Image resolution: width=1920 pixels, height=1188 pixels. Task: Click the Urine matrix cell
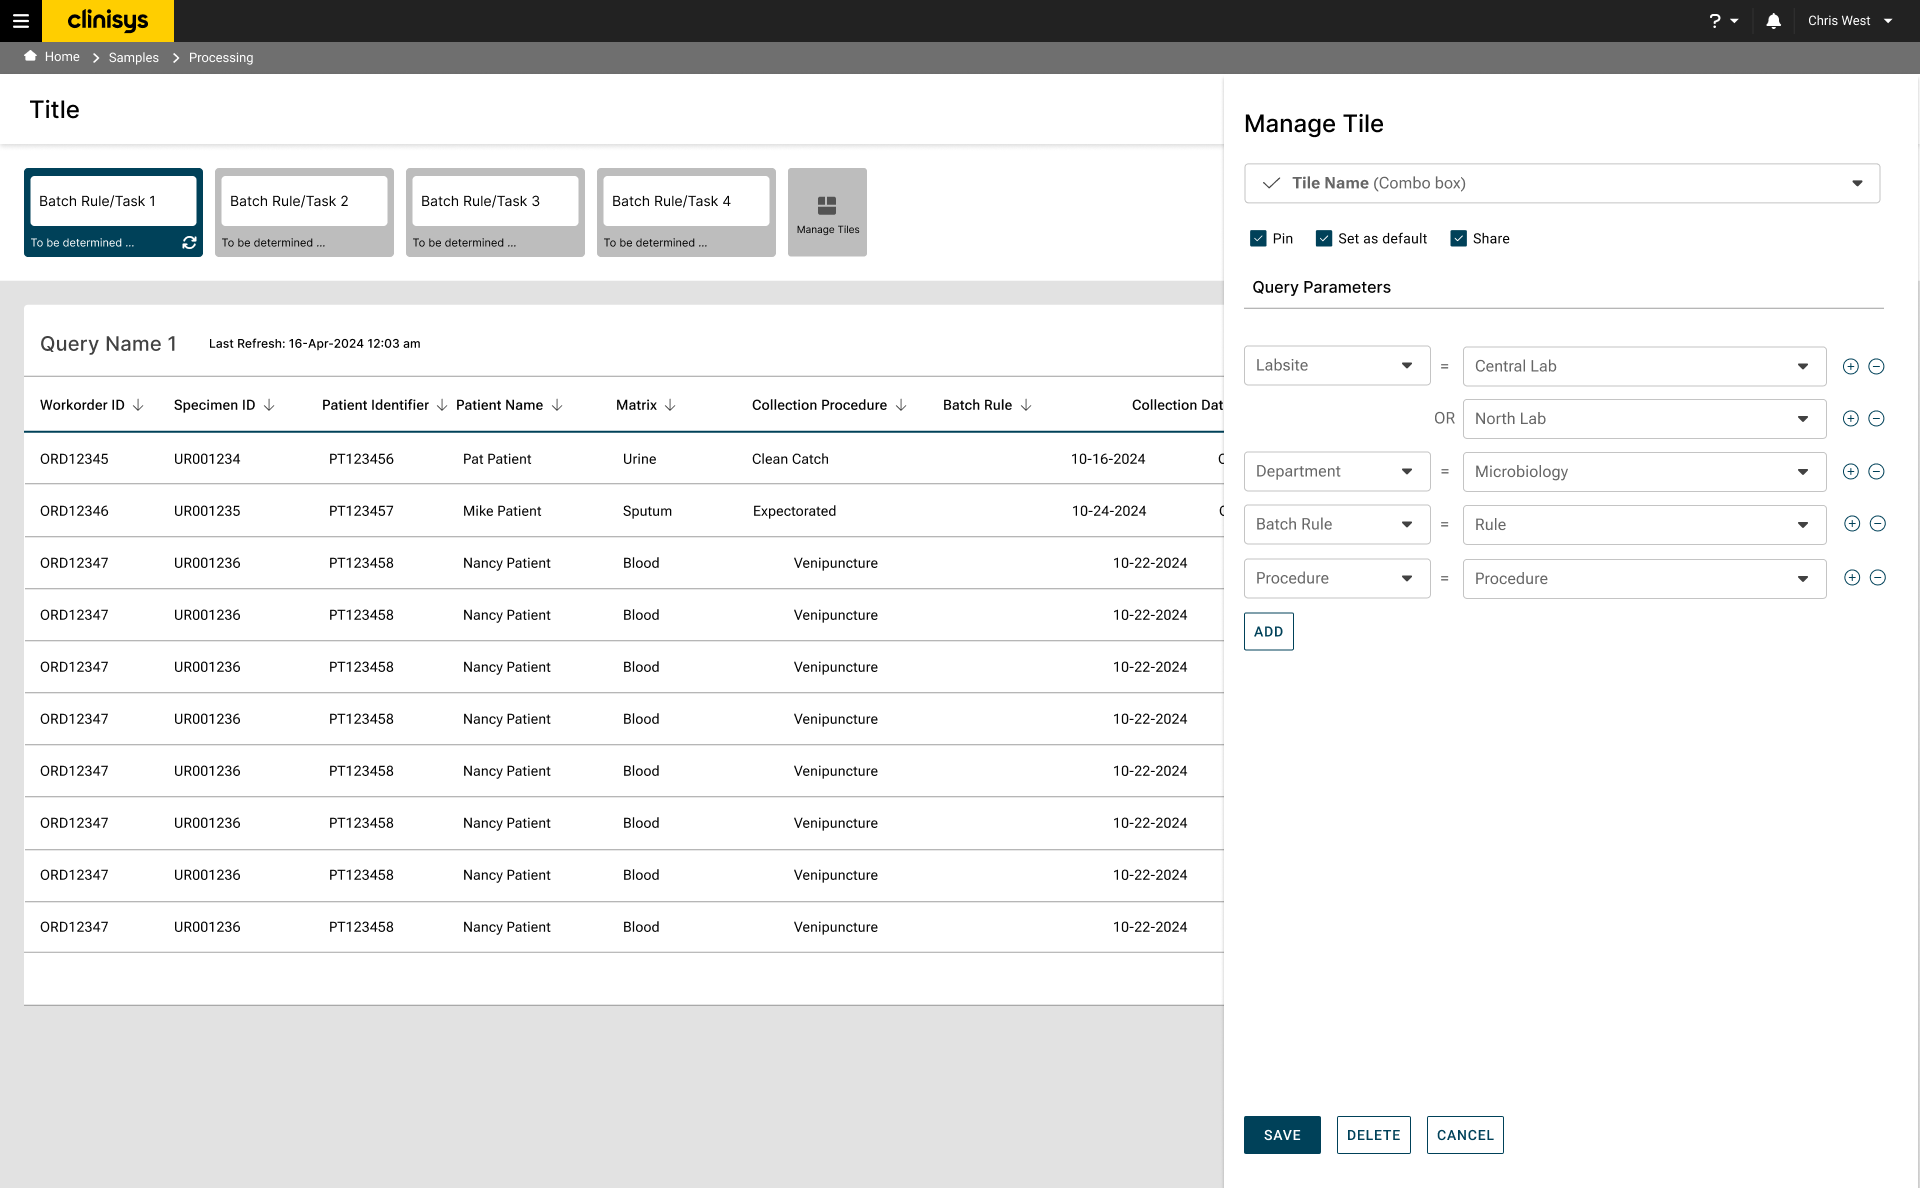pos(639,459)
